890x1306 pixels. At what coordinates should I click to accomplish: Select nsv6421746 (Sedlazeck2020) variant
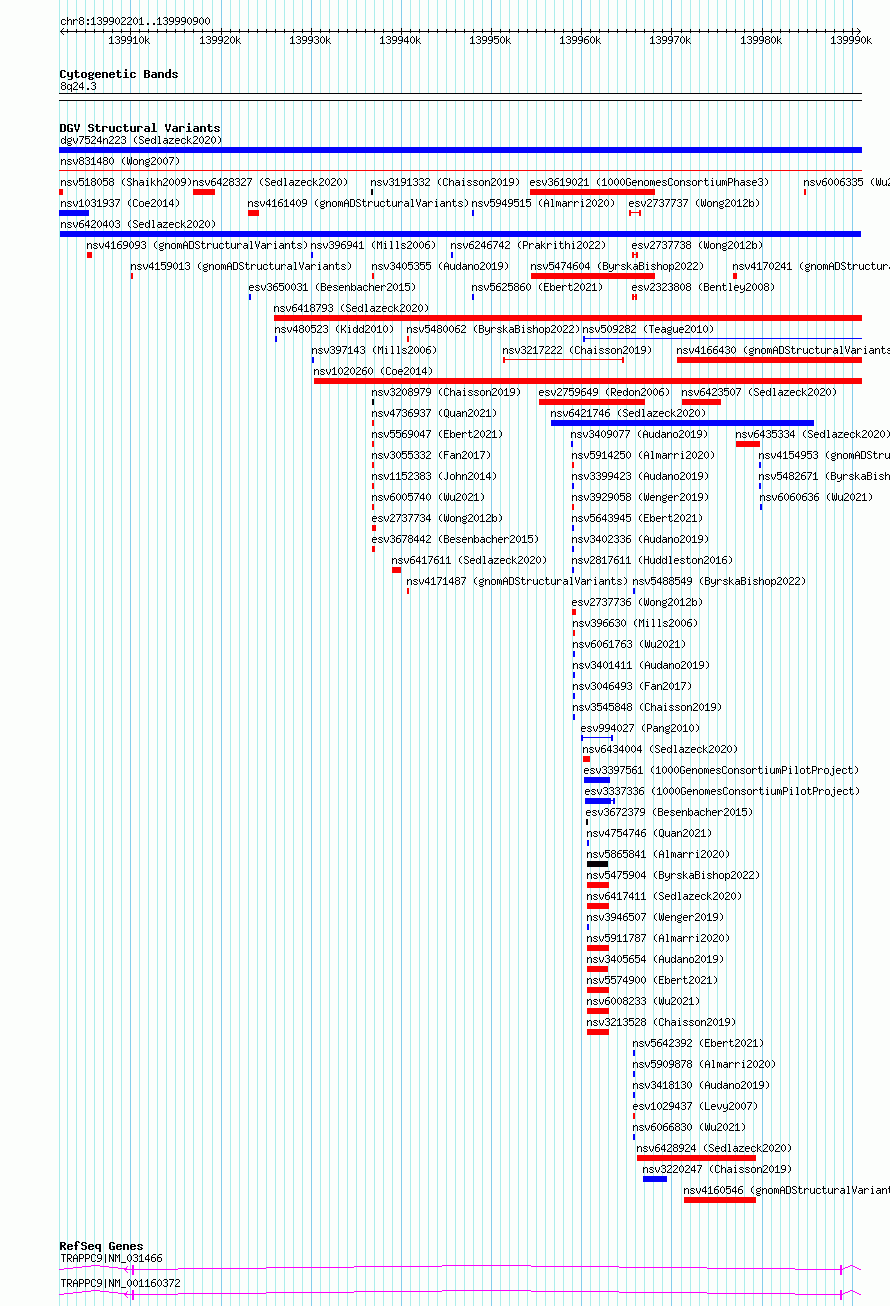click(628, 413)
